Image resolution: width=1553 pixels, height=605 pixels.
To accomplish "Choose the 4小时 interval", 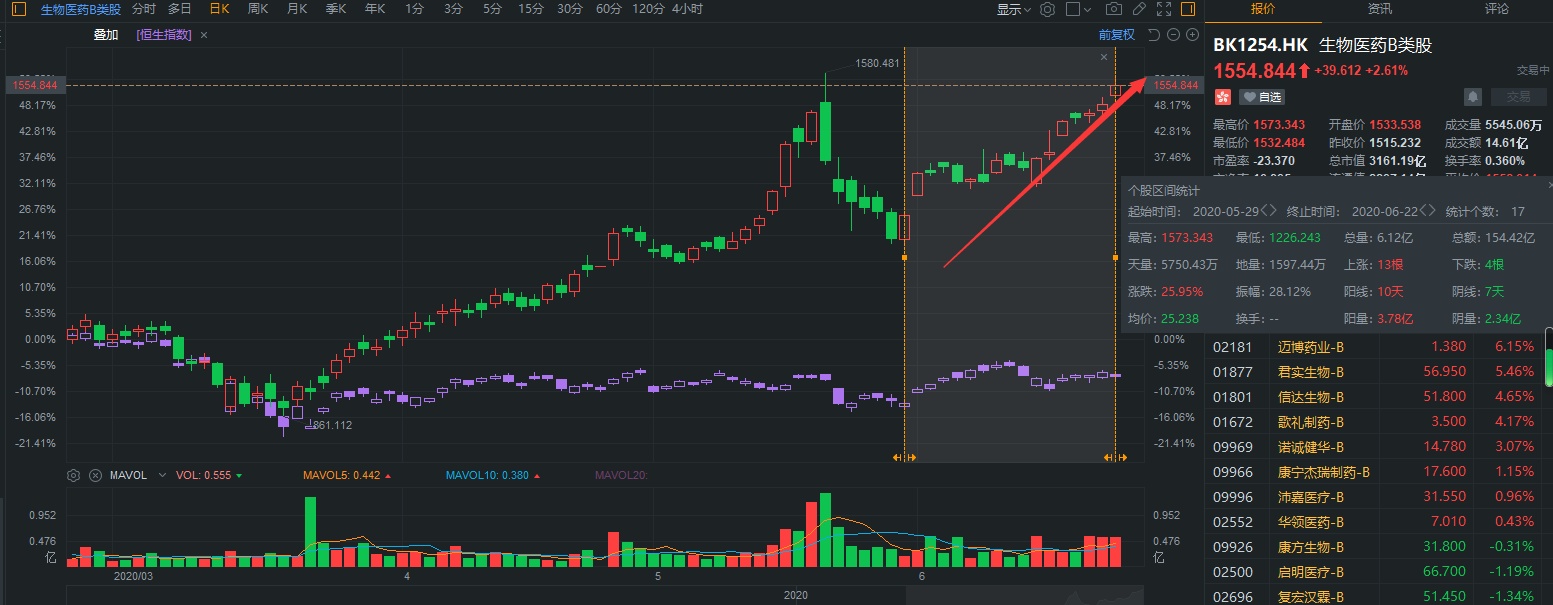I will point(687,9).
